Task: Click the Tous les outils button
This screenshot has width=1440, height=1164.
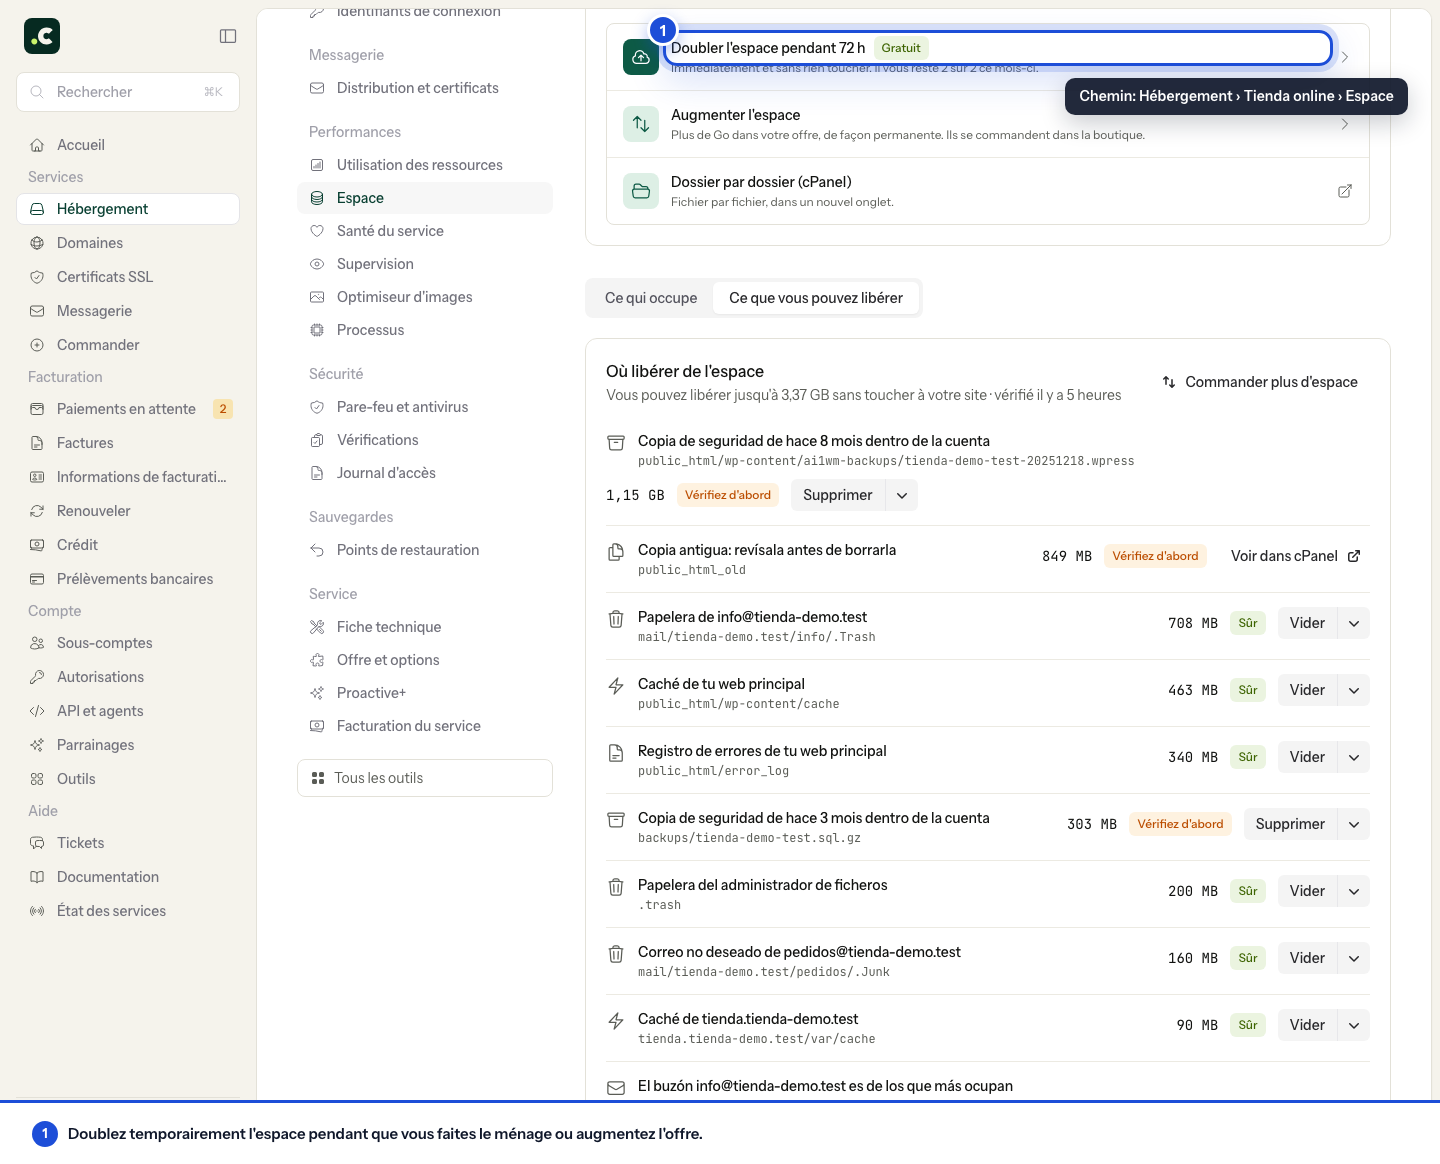Action: click(425, 778)
